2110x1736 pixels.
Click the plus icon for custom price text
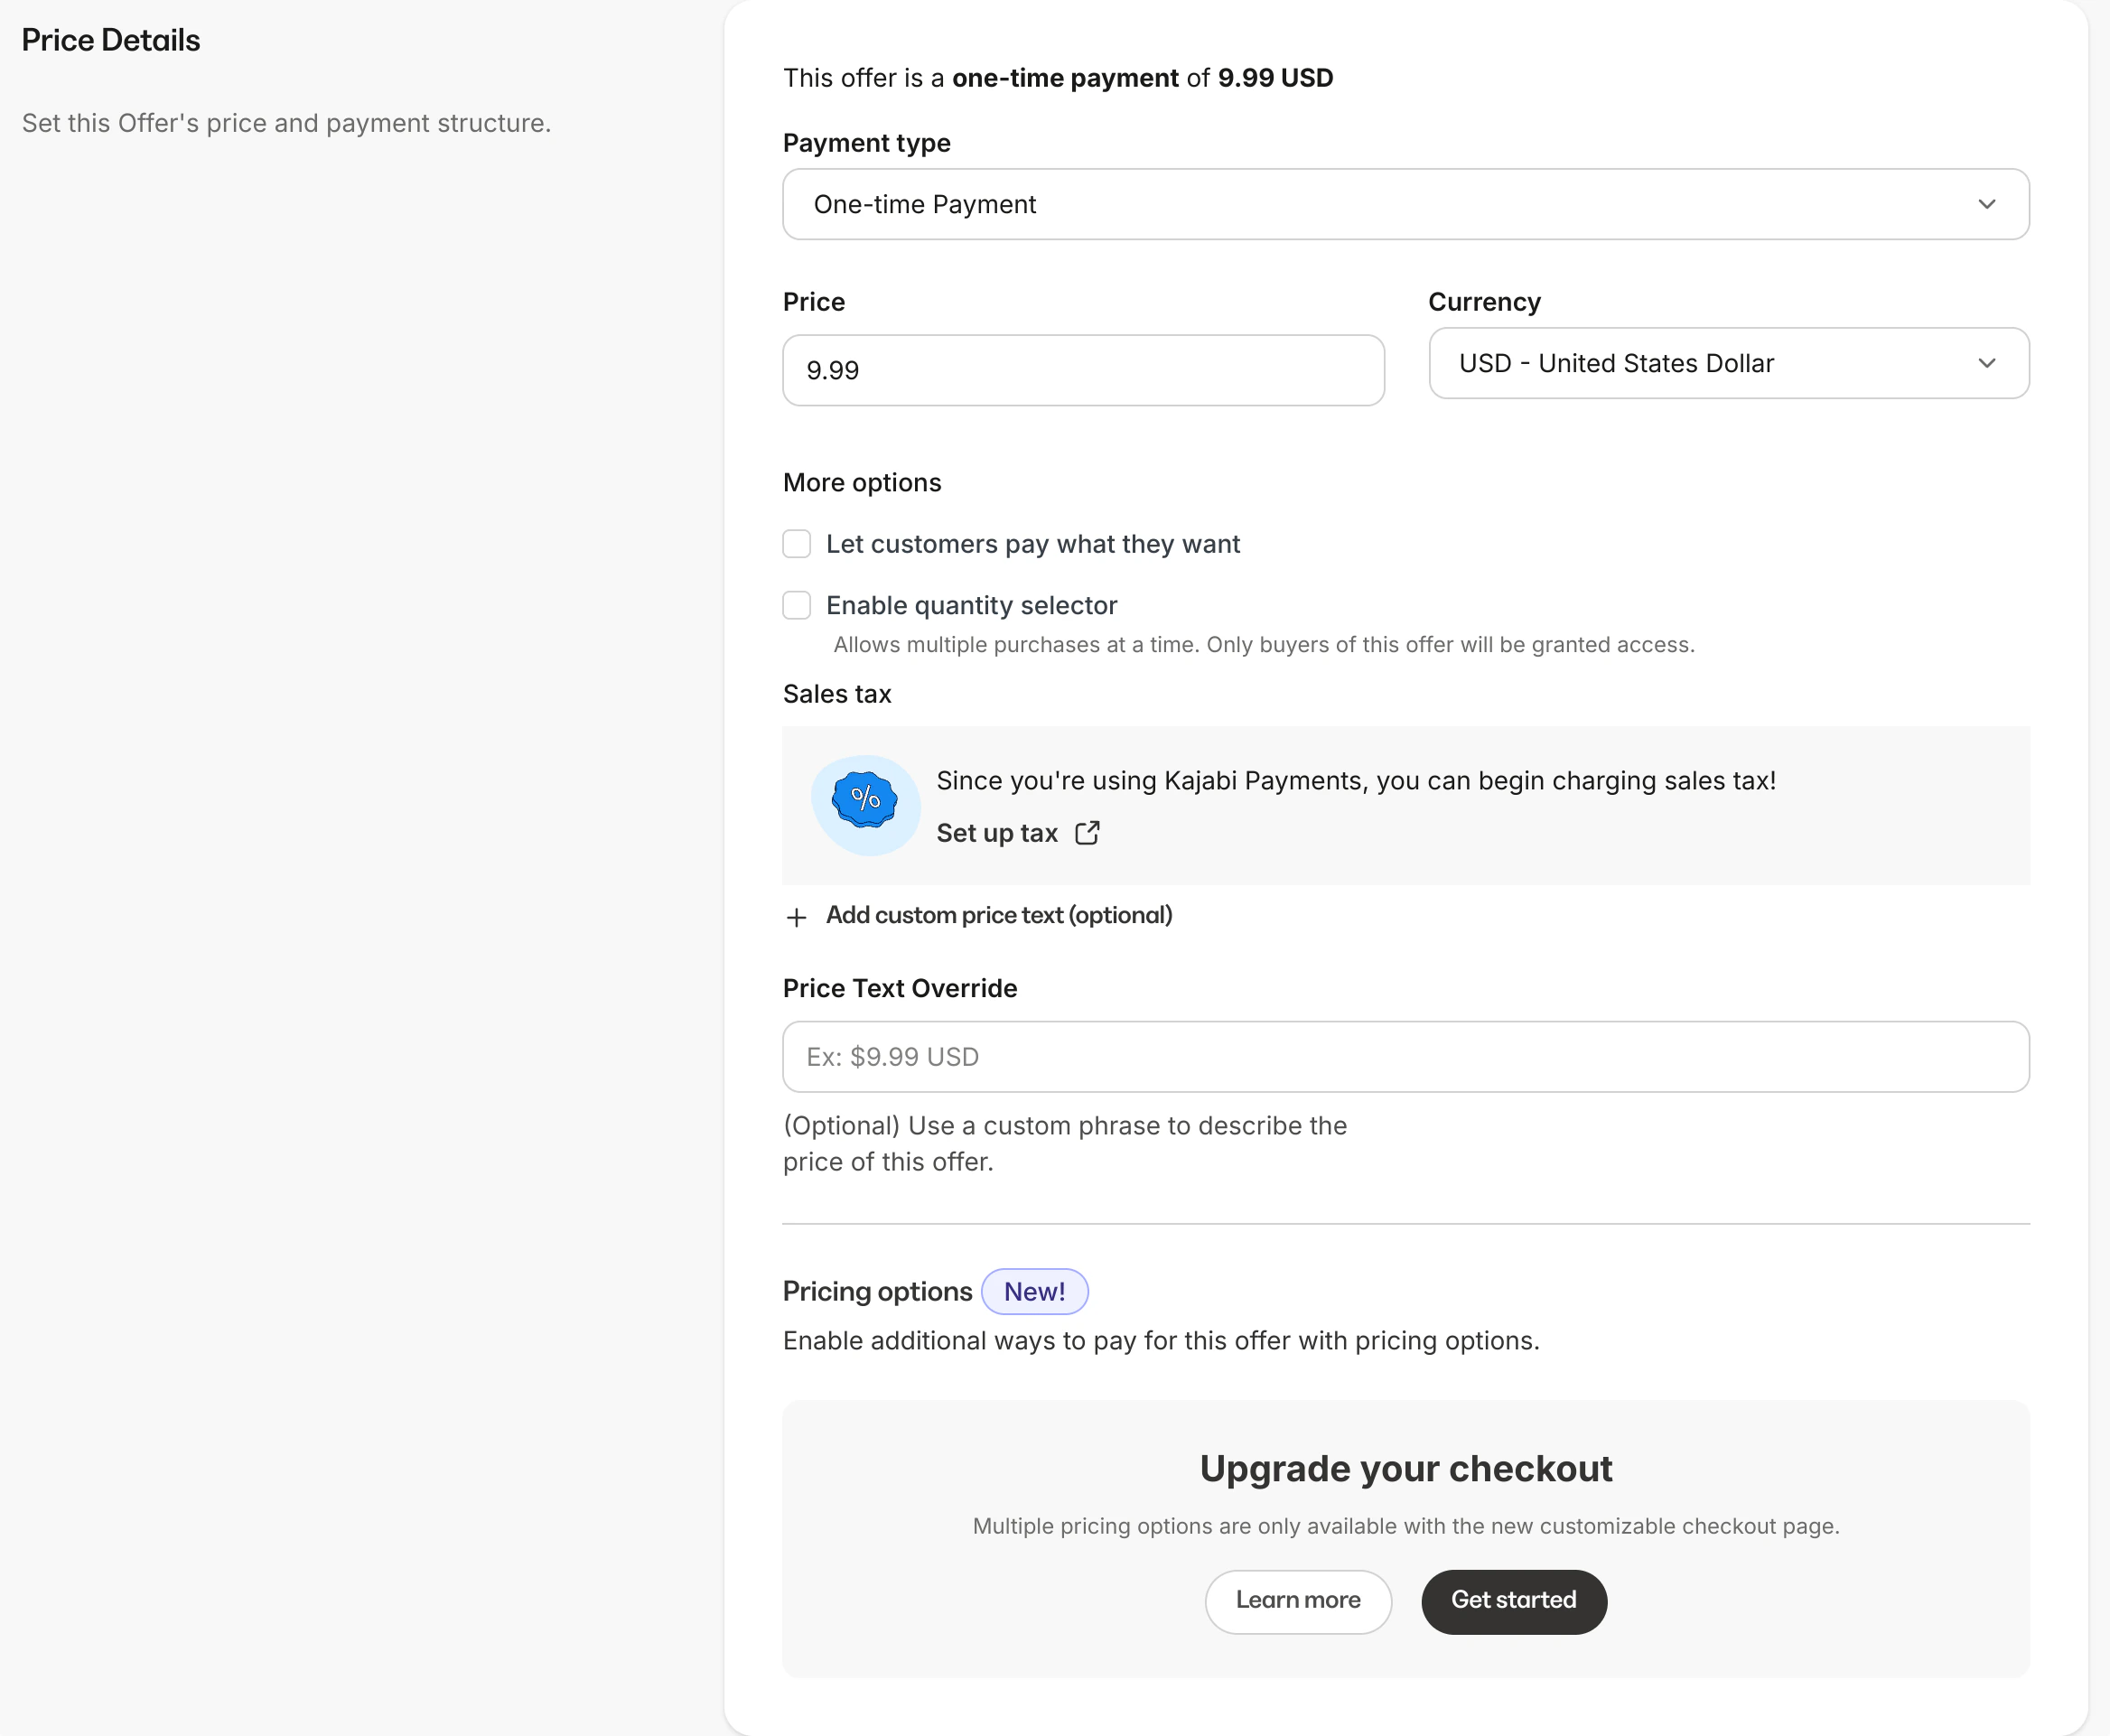coord(796,916)
